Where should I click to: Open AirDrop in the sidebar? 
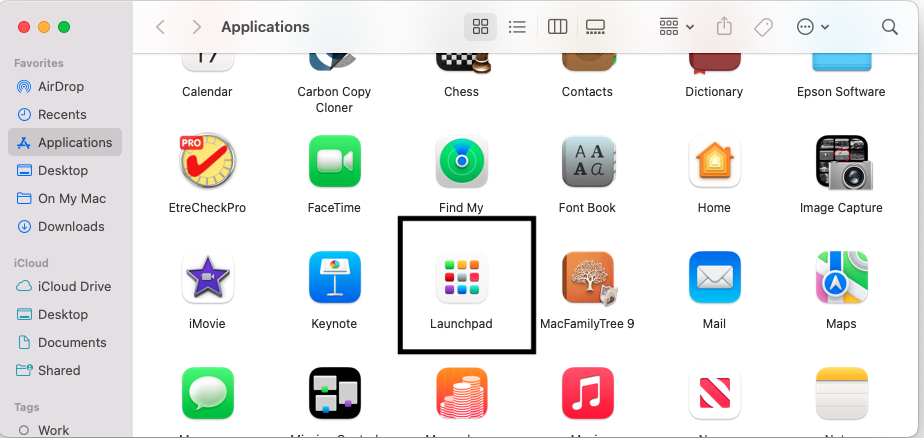[65, 87]
